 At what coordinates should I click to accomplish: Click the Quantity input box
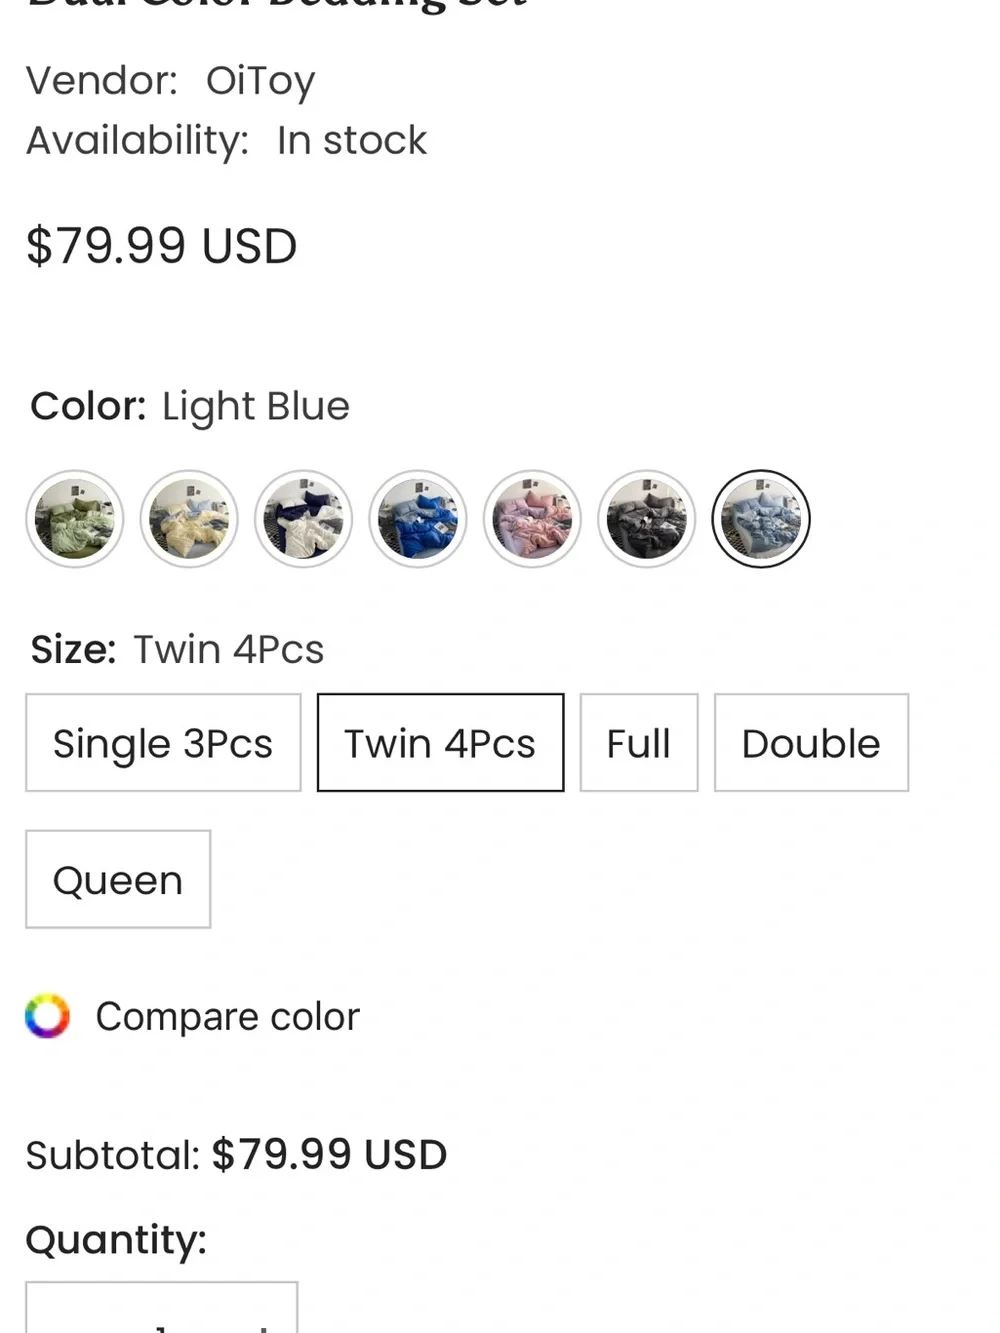[162, 1308]
